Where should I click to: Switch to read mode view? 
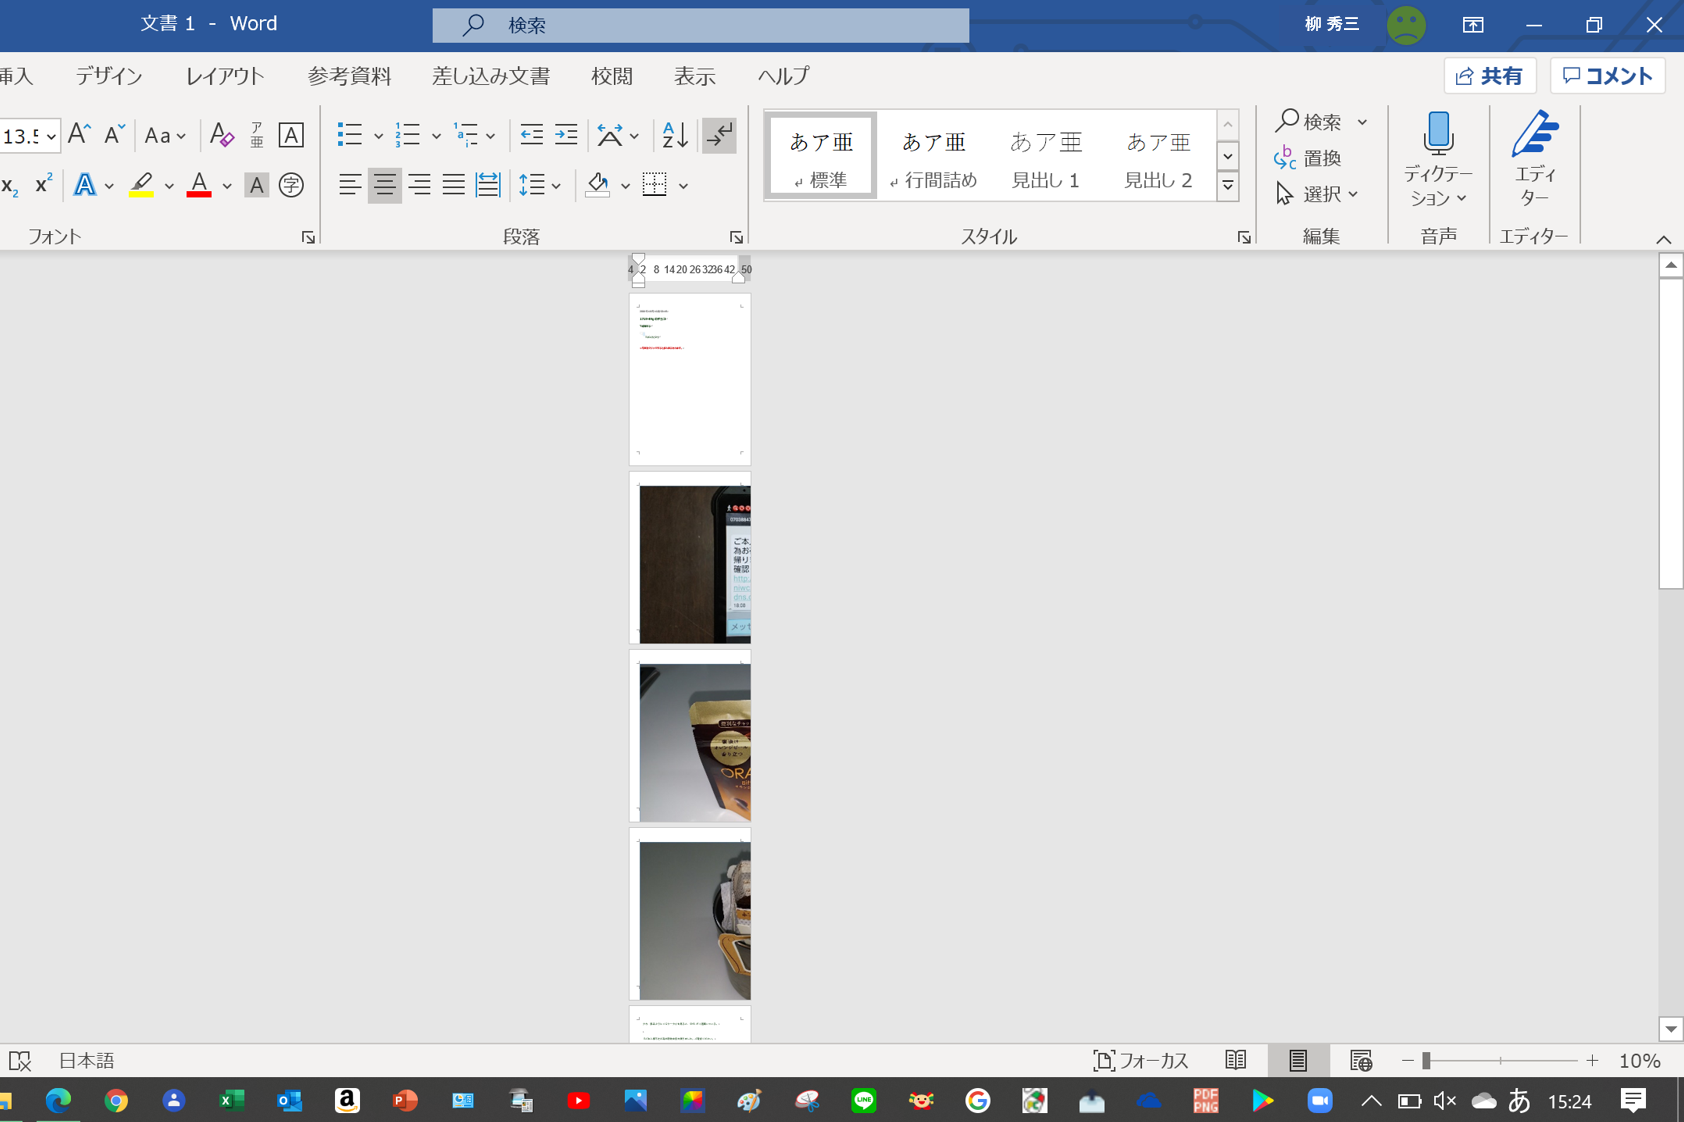click(1236, 1060)
